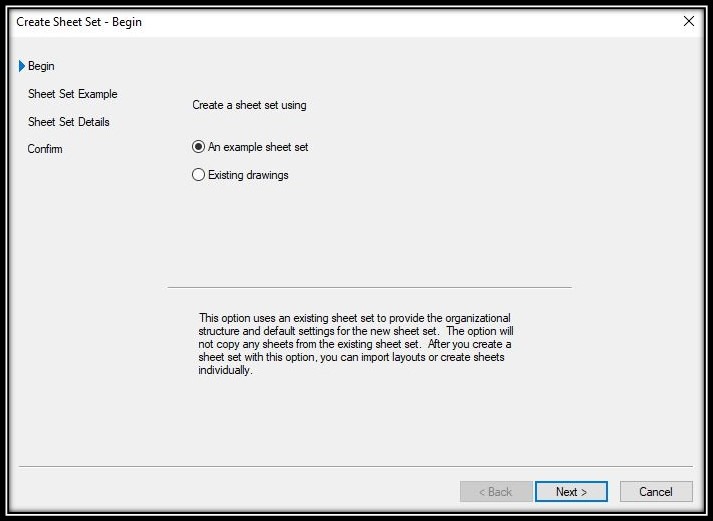The image size is (713, 521).
Task: Click the 'Create Sheet Set - Begin' title
Action: tap(79, 22)
